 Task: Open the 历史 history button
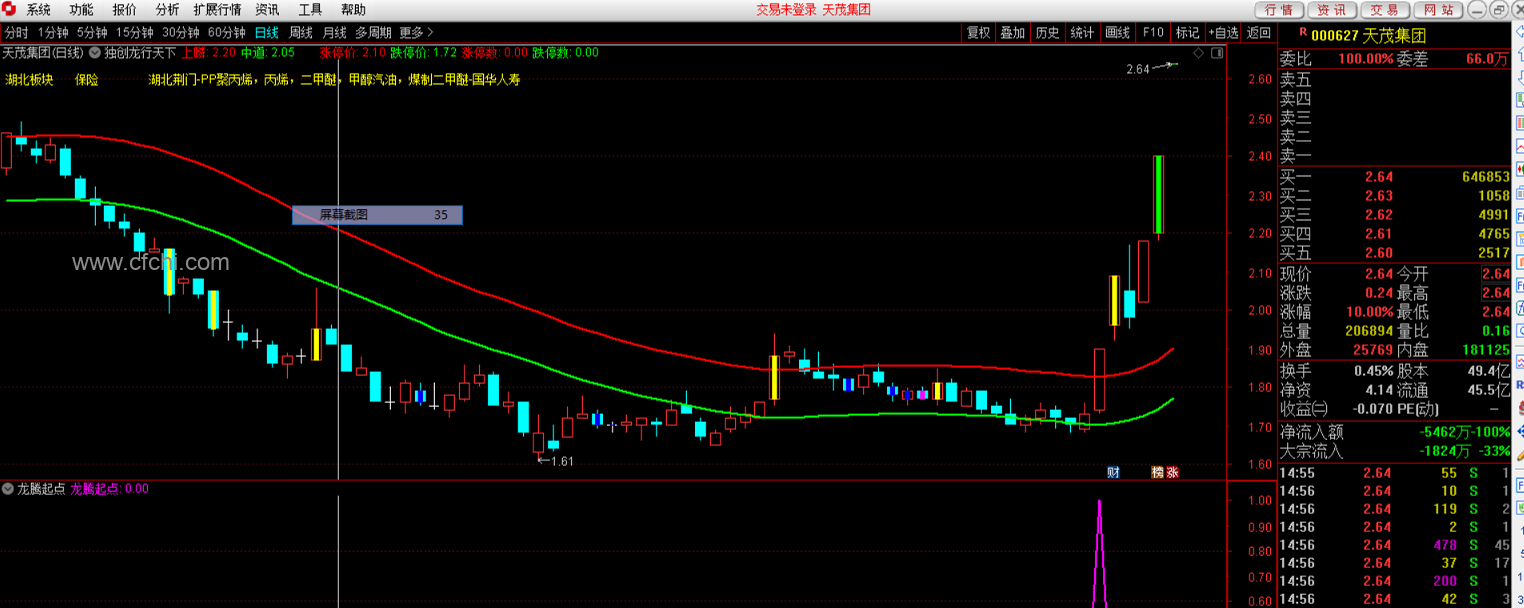coord(1047,32)
